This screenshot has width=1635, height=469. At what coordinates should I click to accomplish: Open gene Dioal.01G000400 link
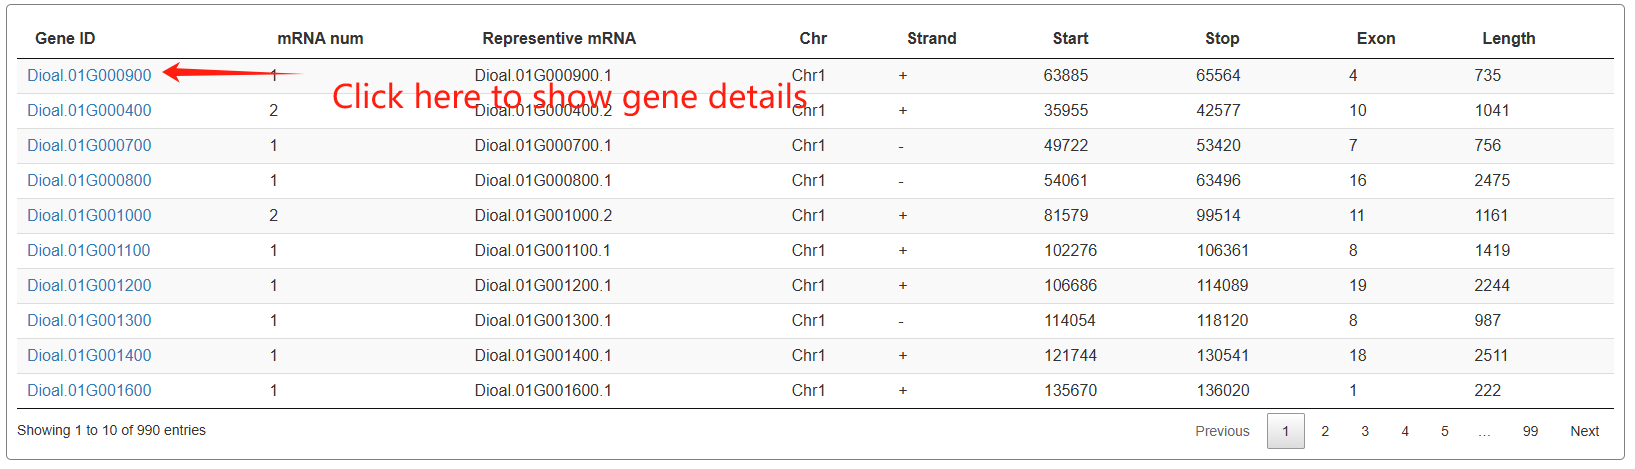tap(89, 111)
